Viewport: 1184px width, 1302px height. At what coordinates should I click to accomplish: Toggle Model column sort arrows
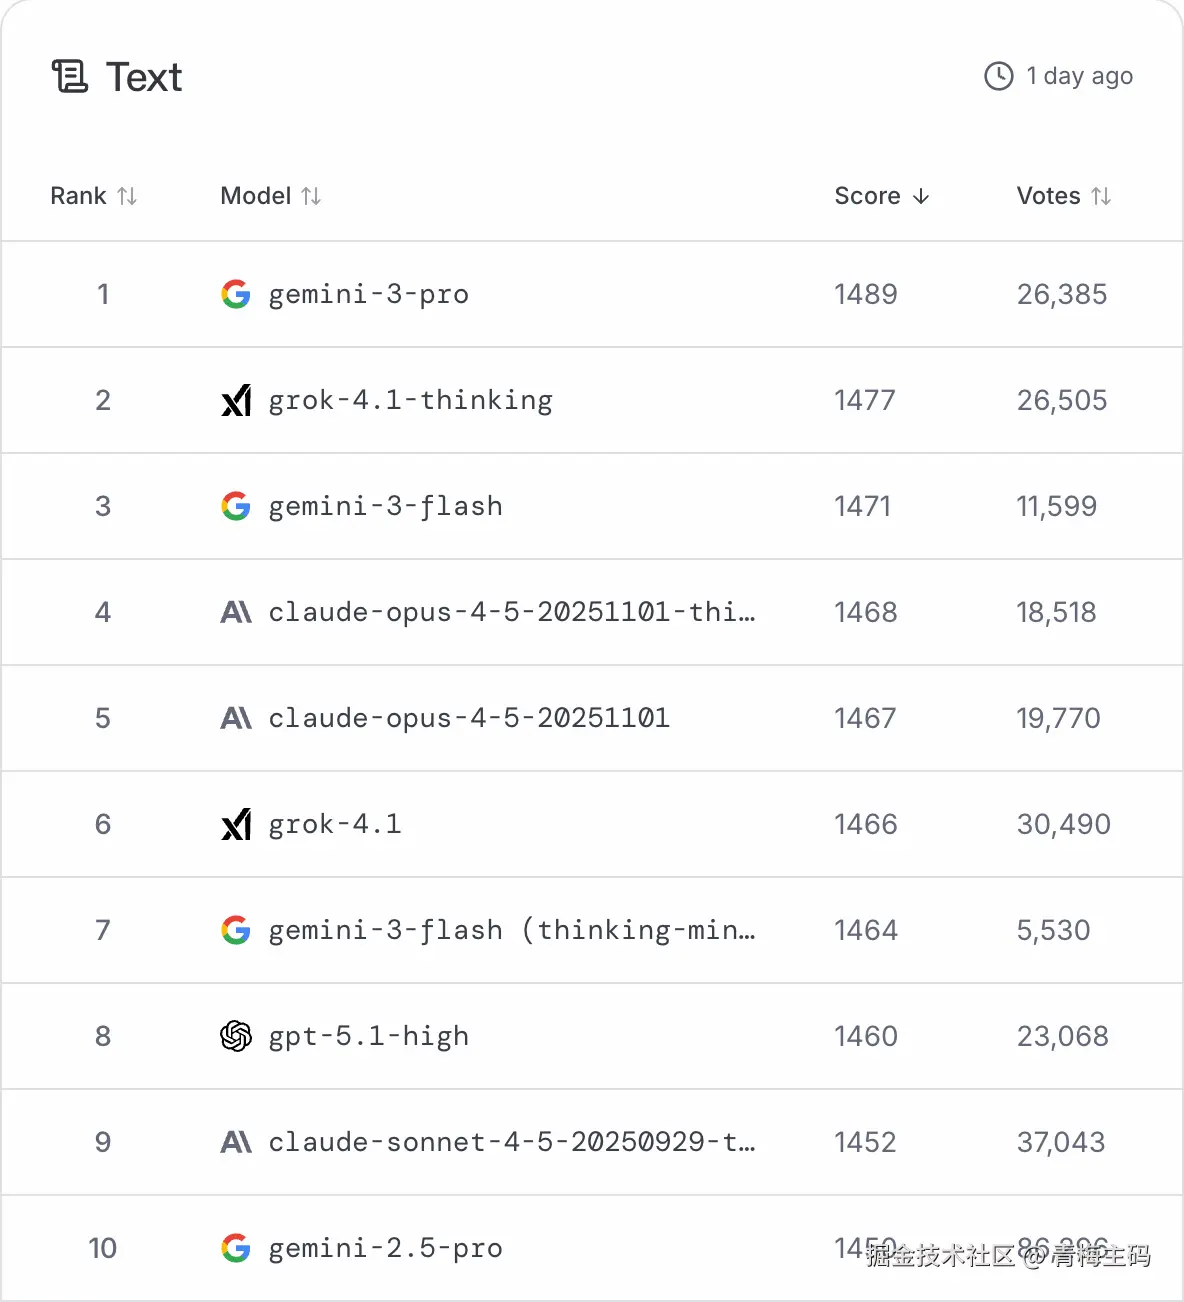311,196
